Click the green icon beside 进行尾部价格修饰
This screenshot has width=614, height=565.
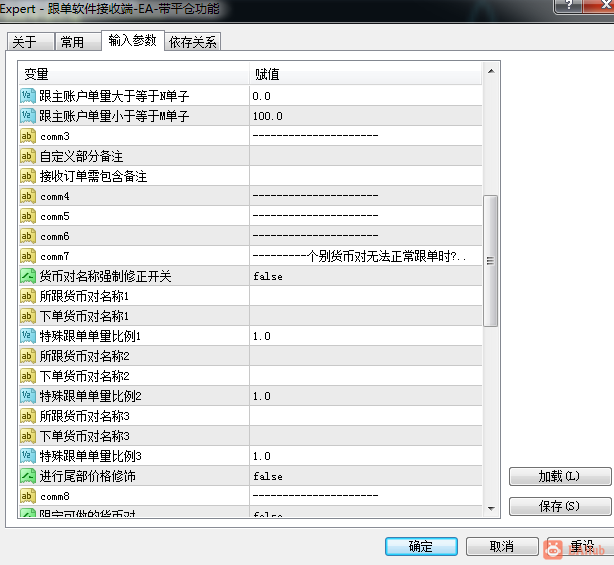click(x=27, y=476)
